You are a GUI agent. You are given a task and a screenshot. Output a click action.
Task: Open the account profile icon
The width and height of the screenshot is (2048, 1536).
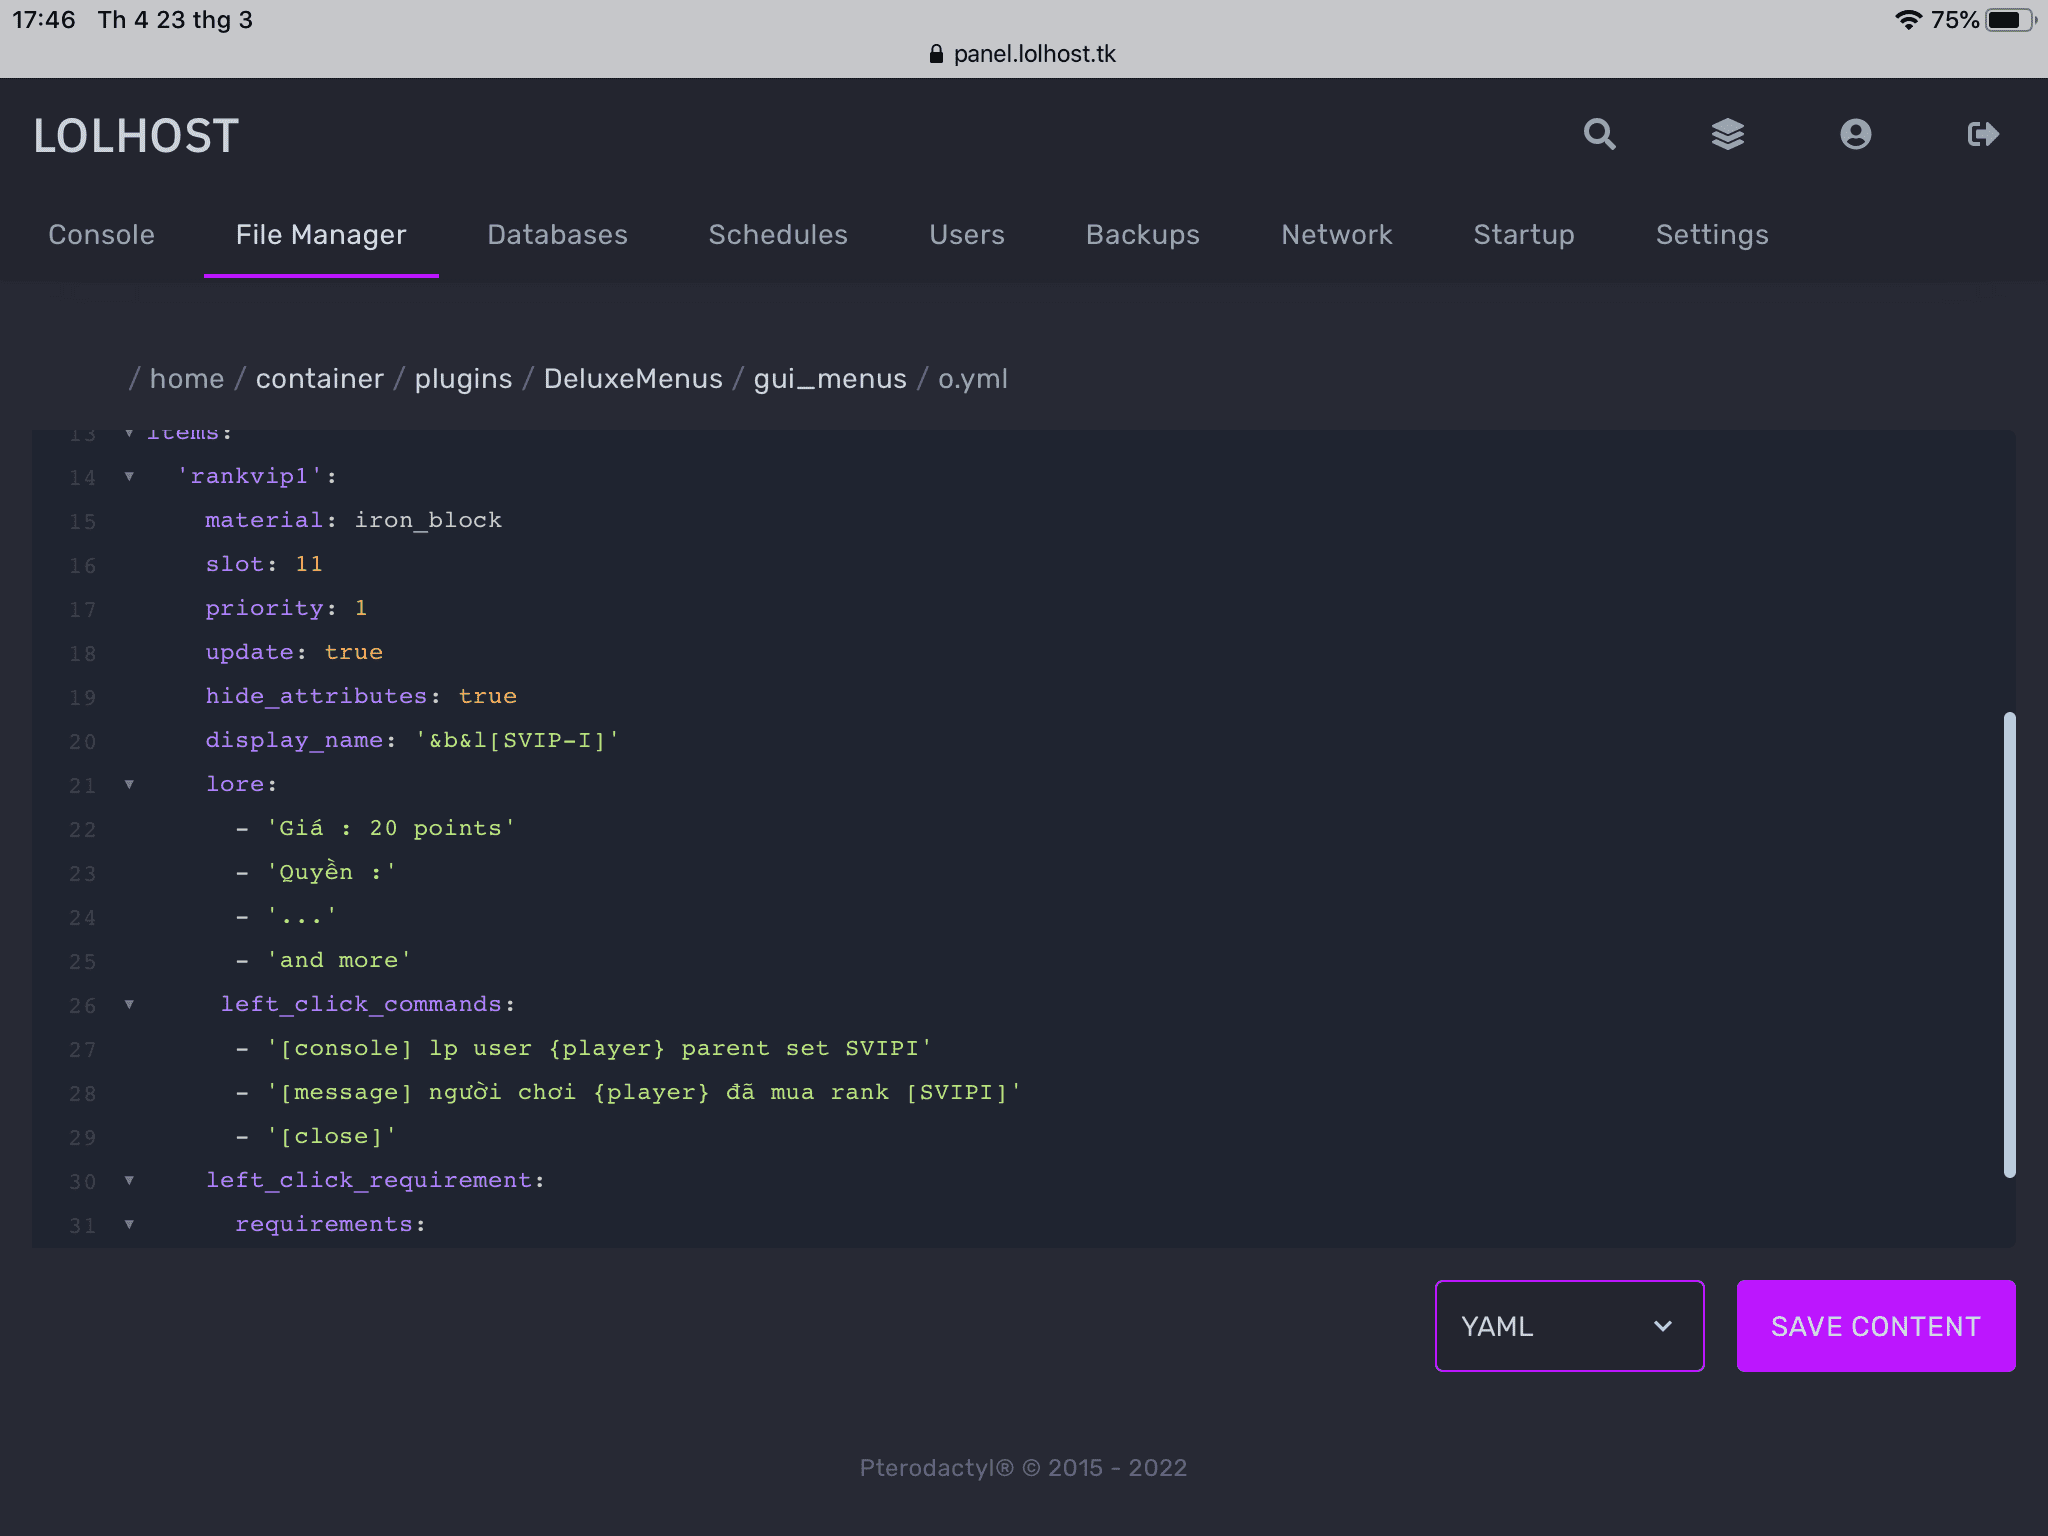click(x=1855, y=134)
